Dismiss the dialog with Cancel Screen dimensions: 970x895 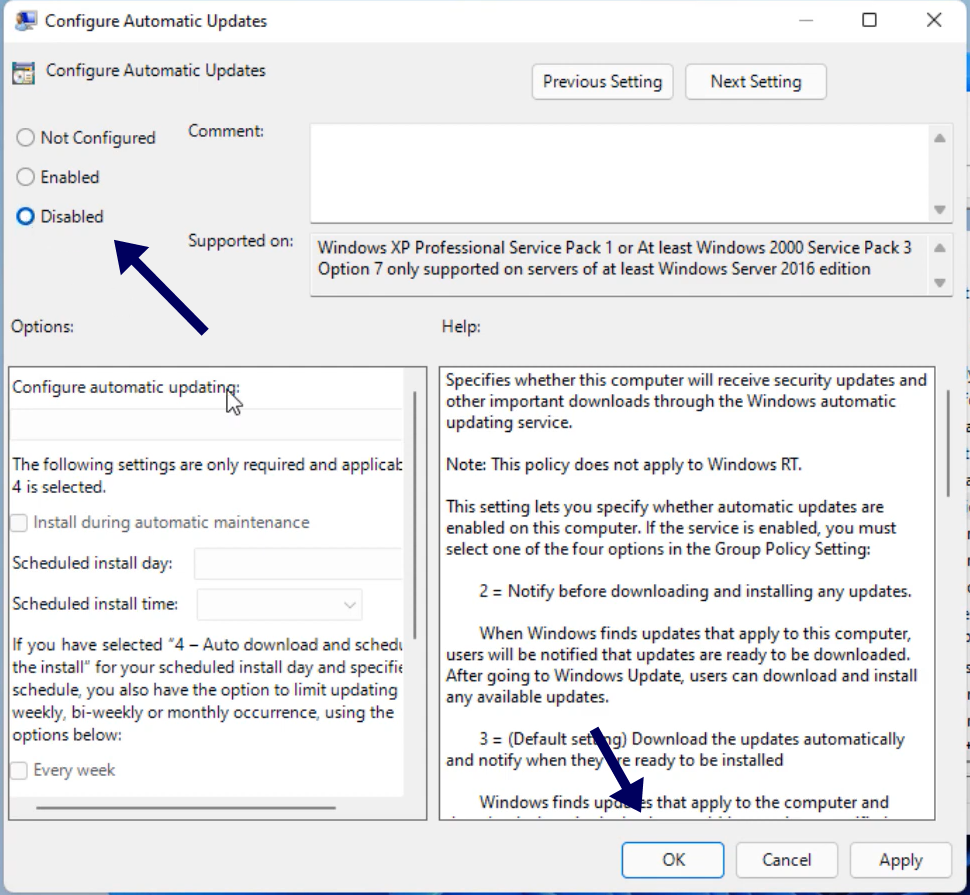pos(787,860)
